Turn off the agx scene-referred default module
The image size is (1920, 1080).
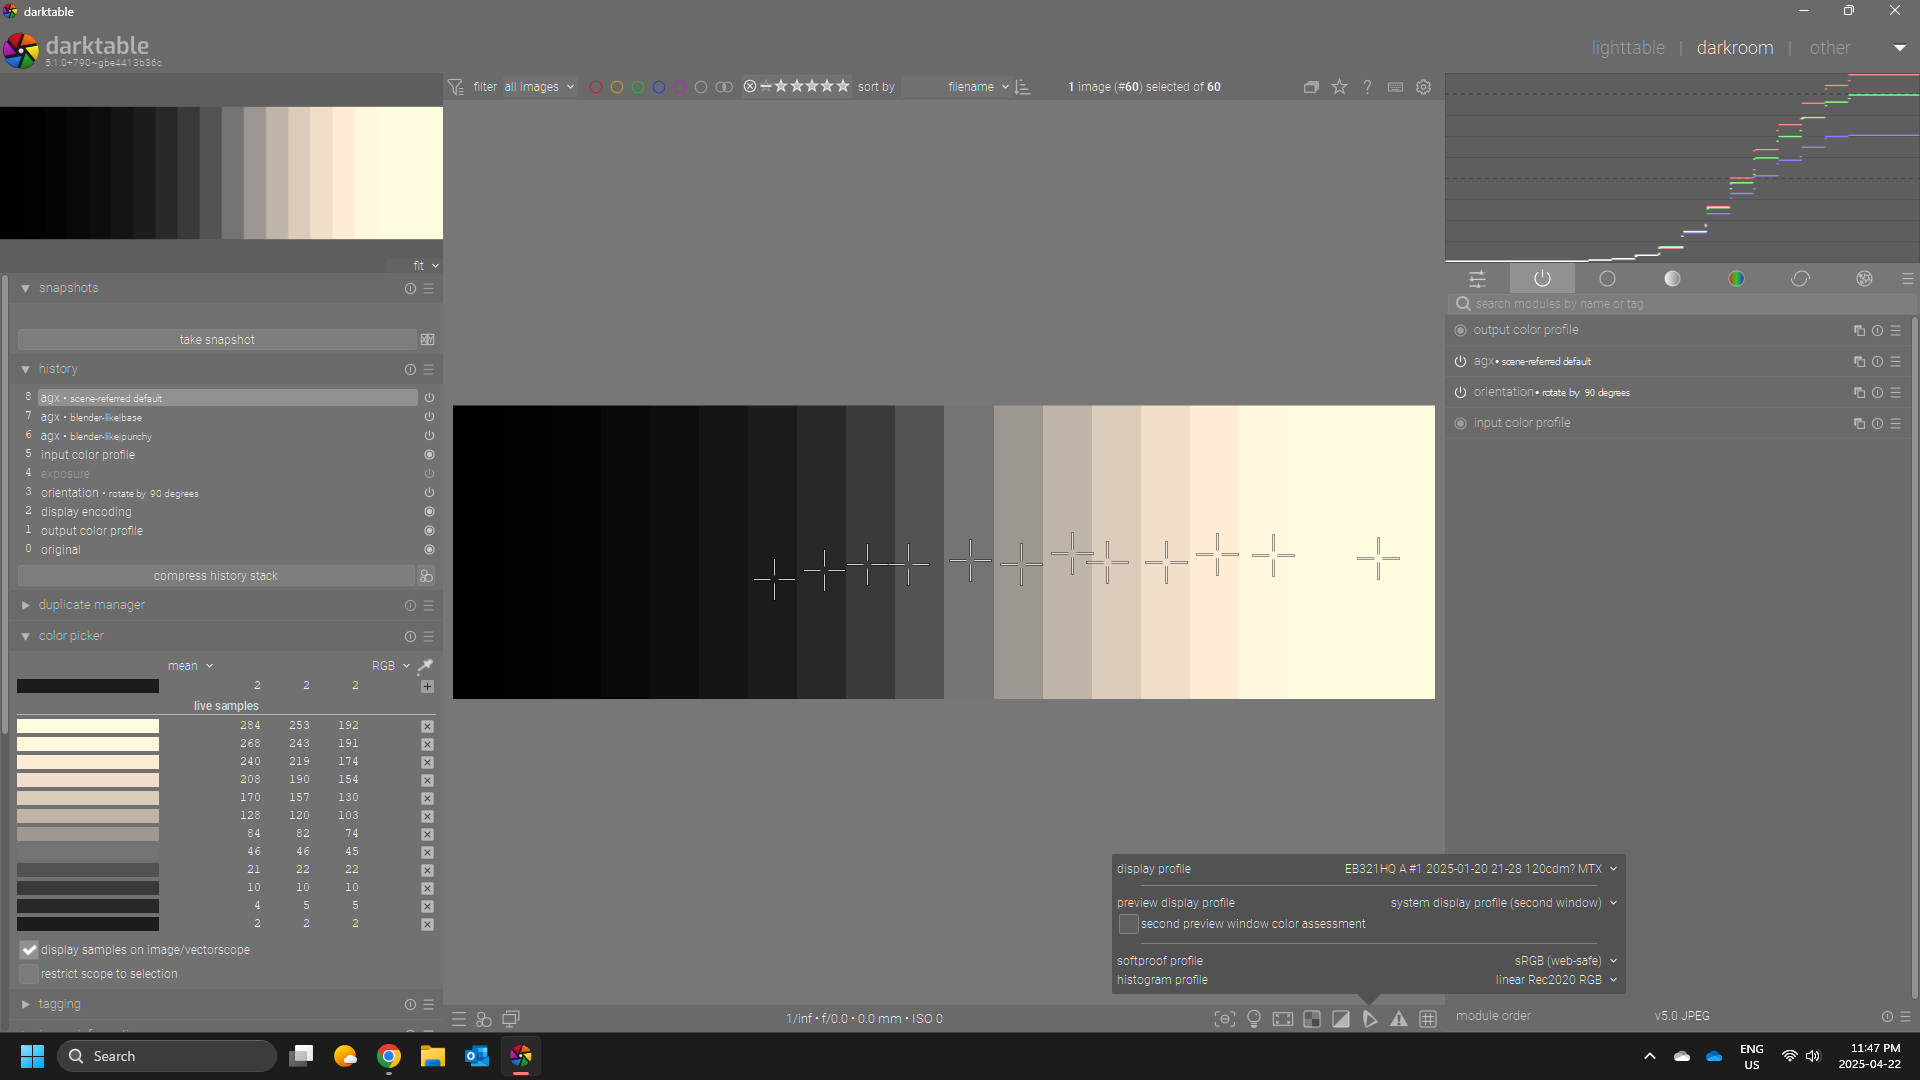(x=1460, y=362)
